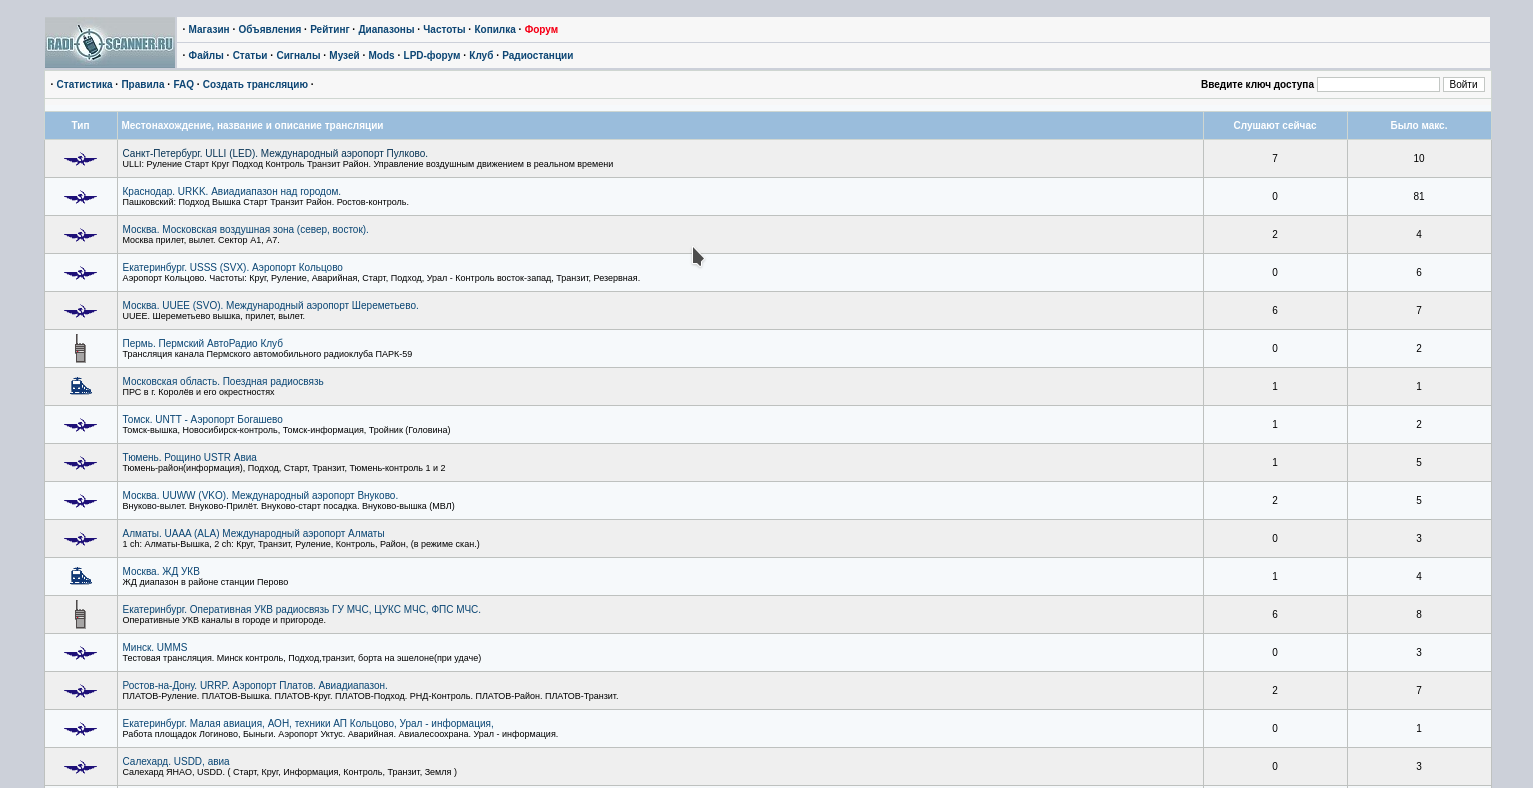Open the red Форум link
Image resolution: width=1533 pixels, height=788 pixels.
541,30
